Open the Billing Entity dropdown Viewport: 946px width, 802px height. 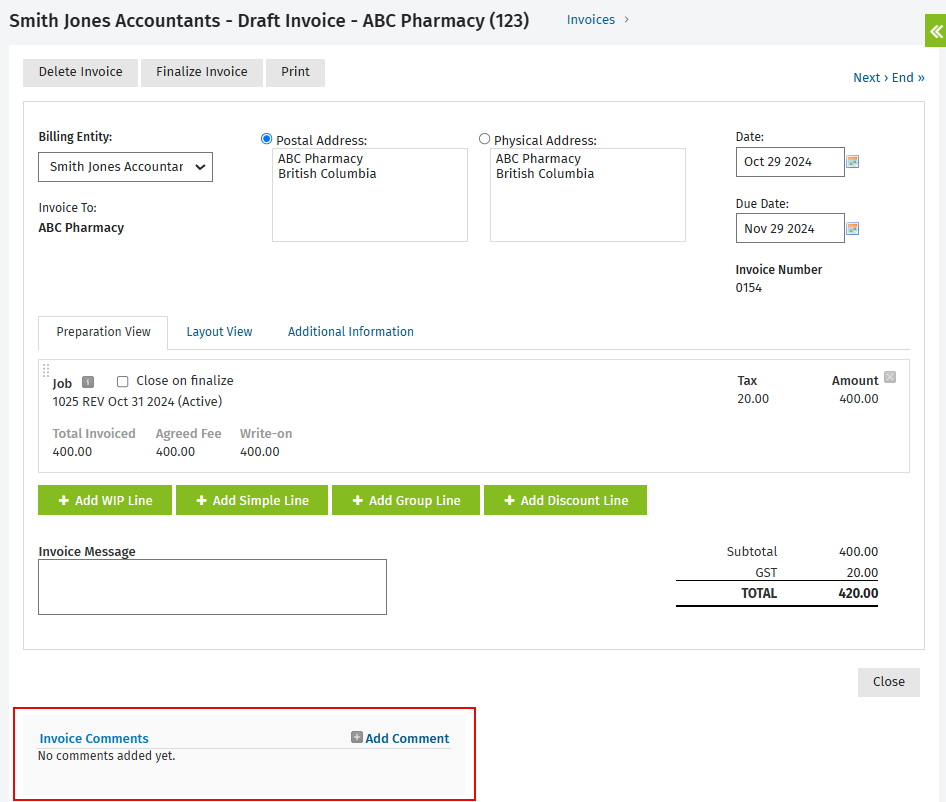click(125, 167)
